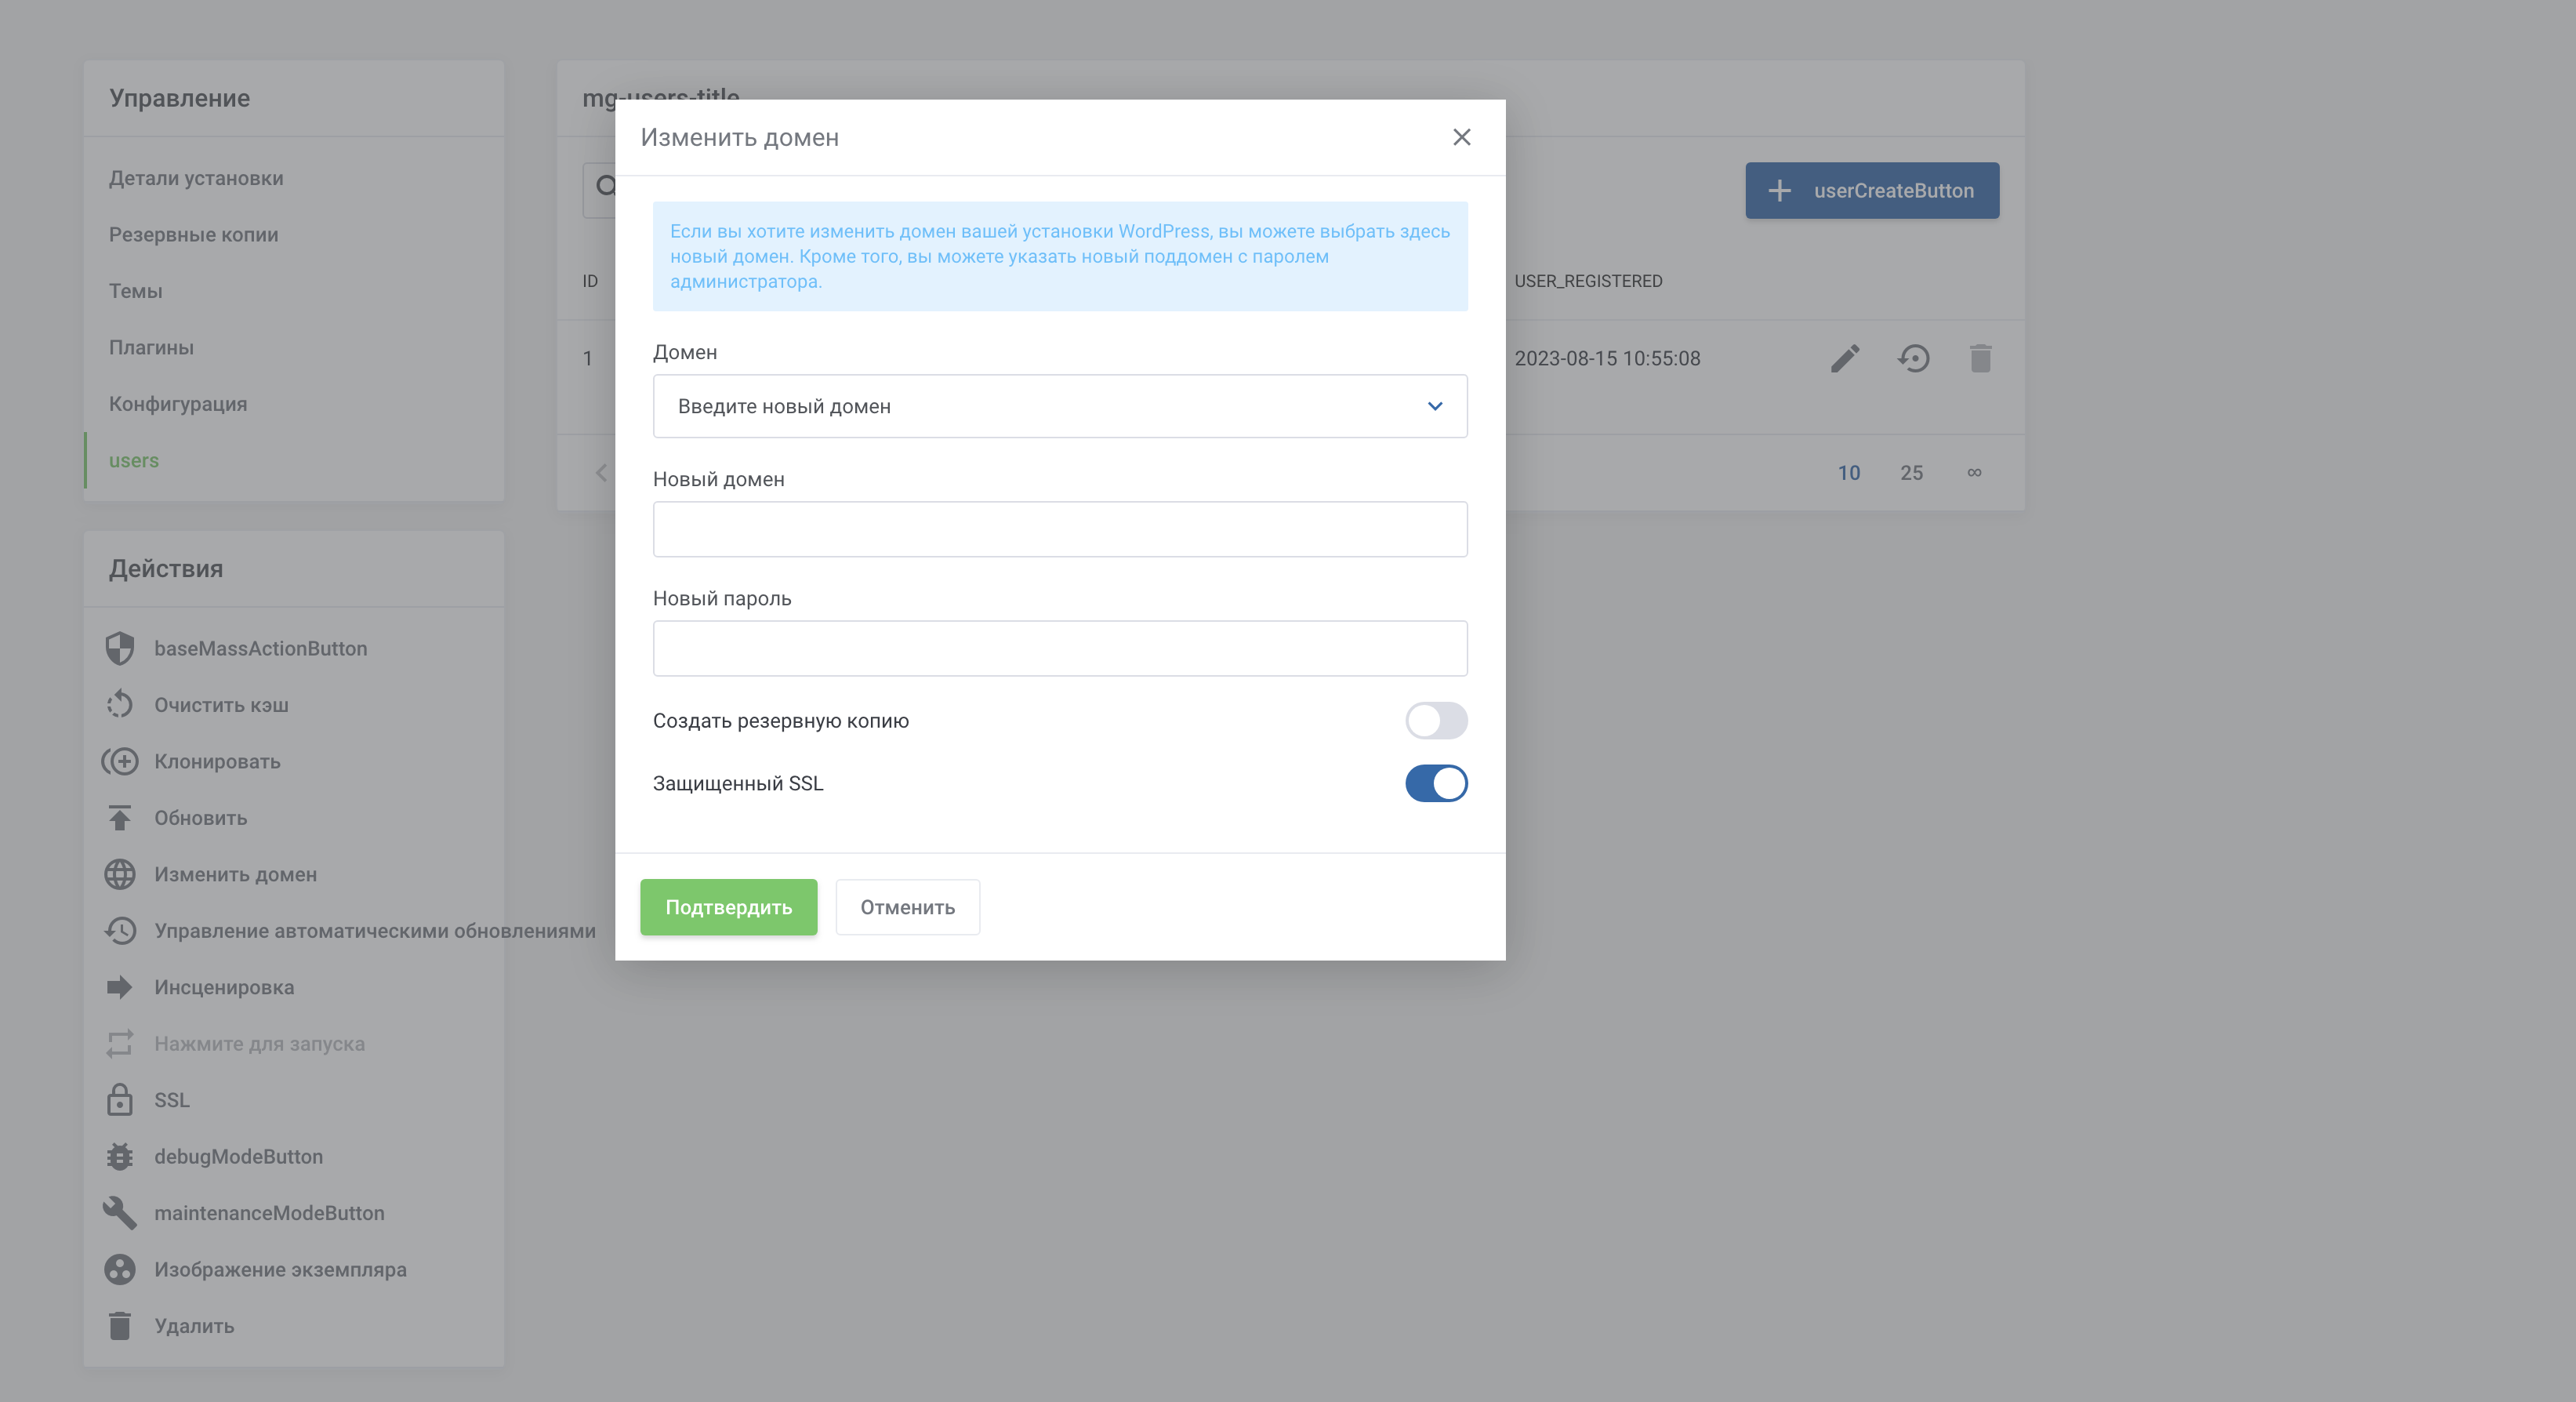Choose Инсценировка action label
The height and width of the screenshot is (1402, 2576).
[224, 987]
